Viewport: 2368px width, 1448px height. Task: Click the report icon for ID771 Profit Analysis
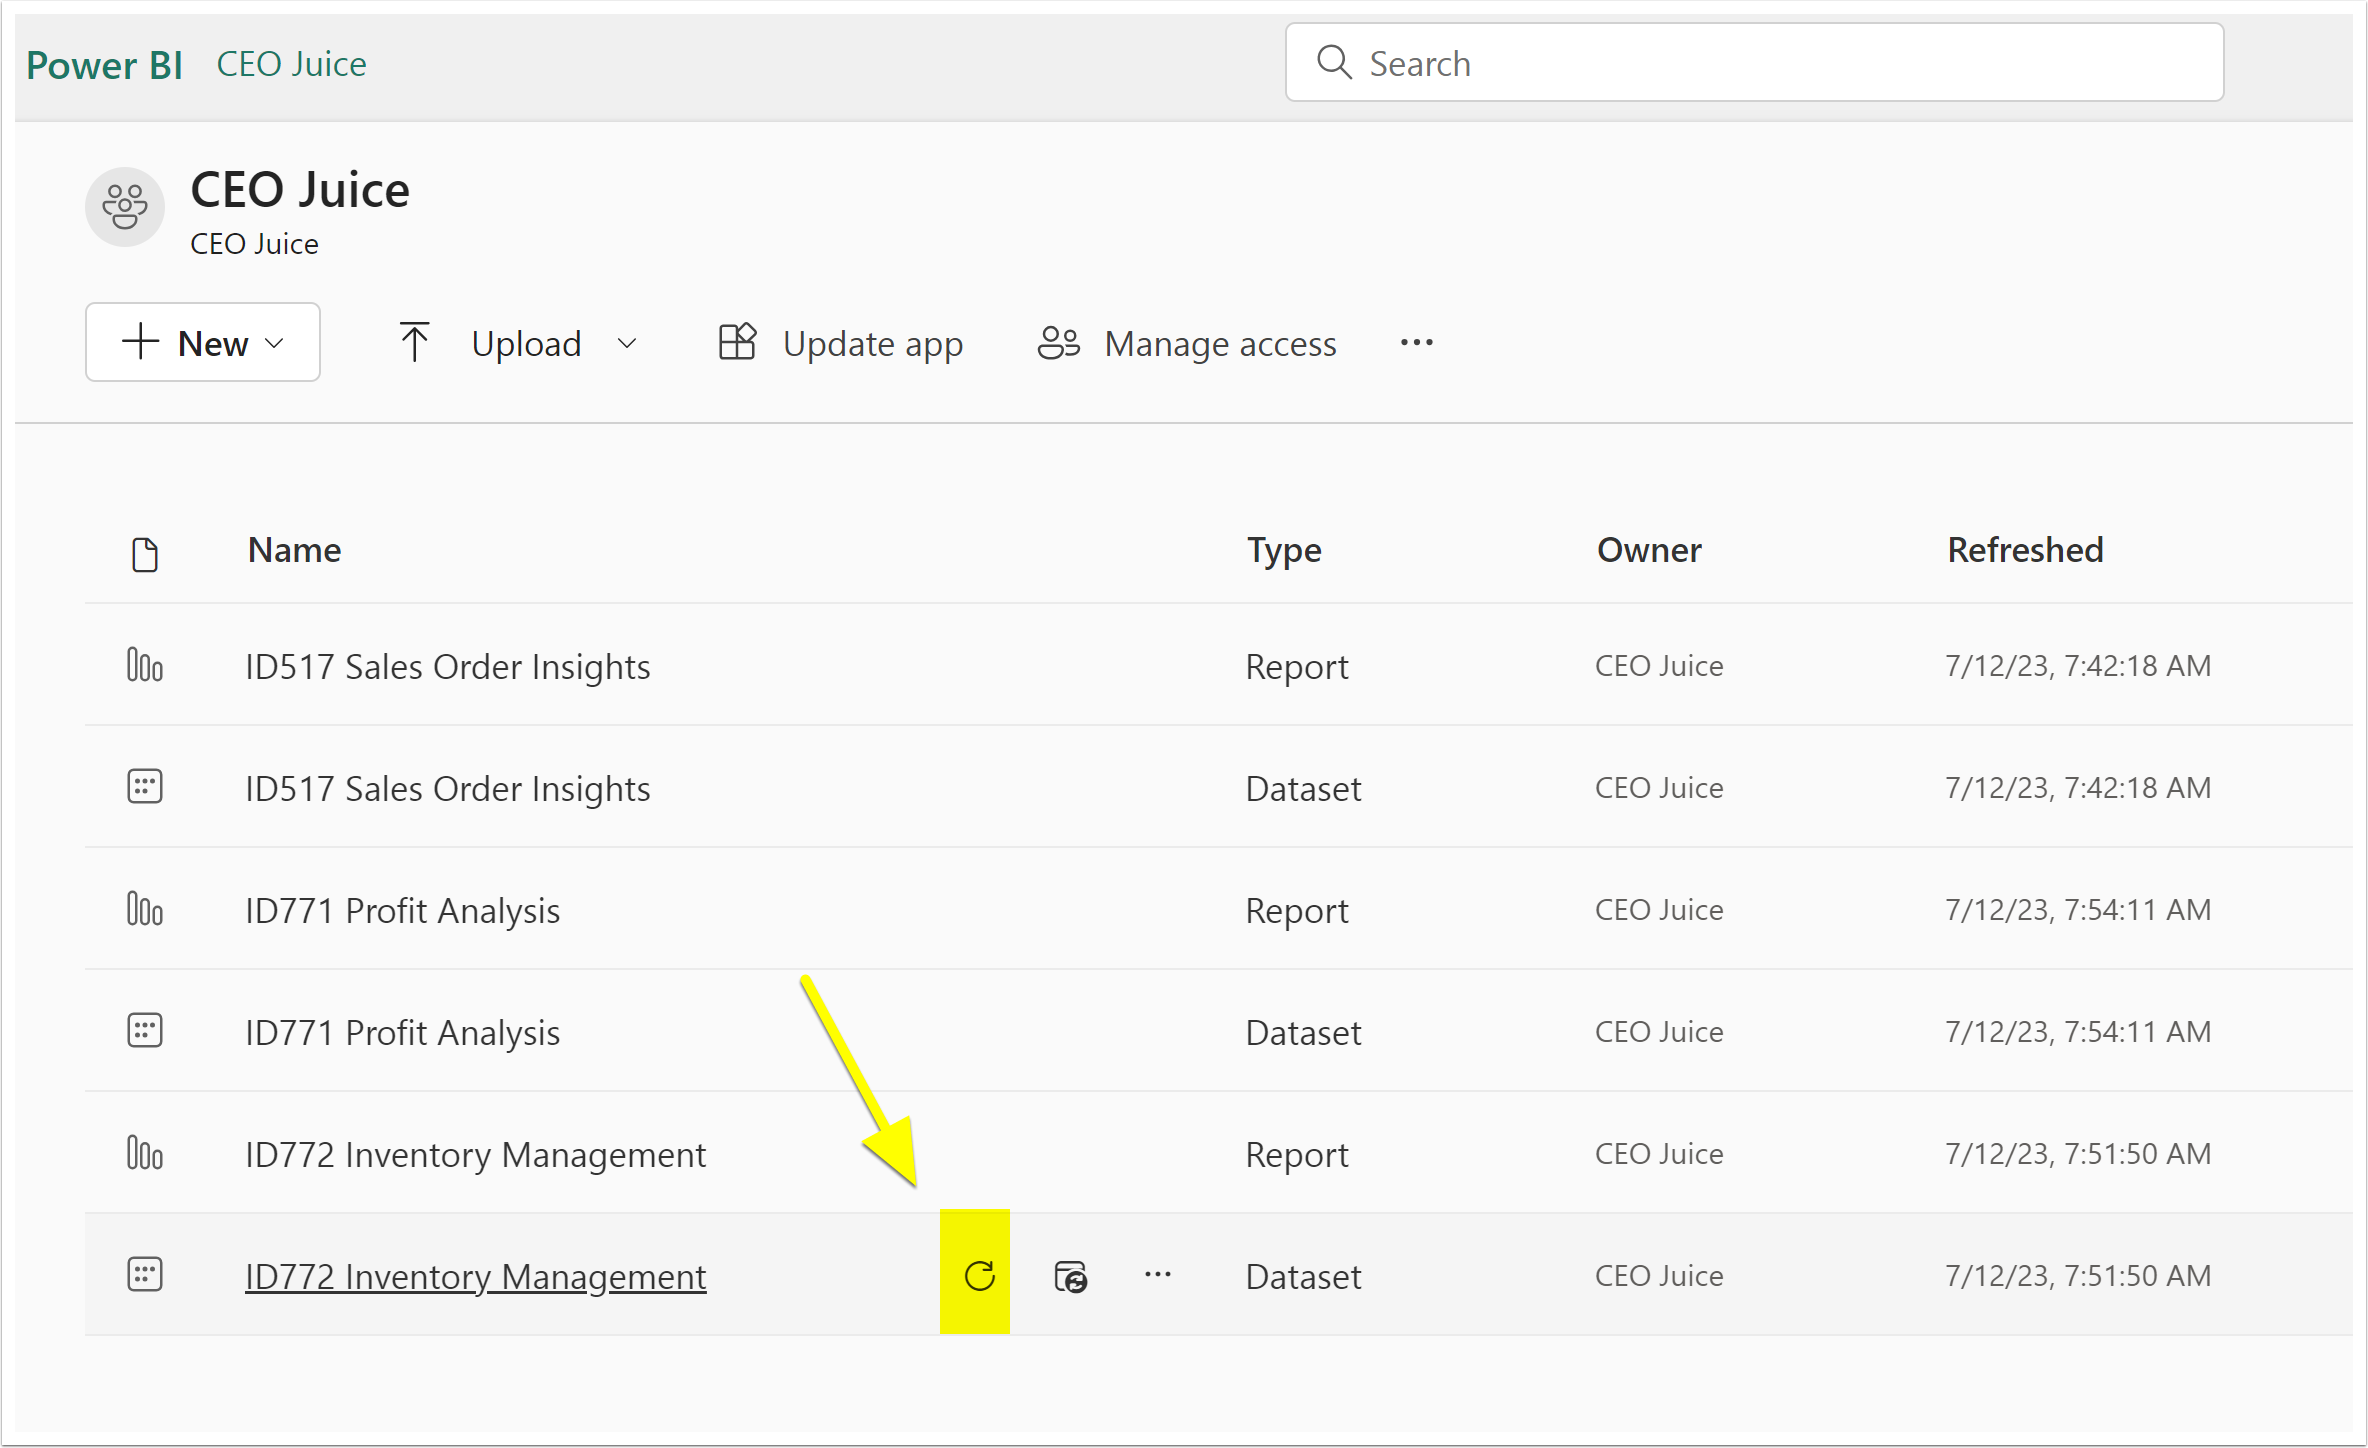(x=145, y=909)
